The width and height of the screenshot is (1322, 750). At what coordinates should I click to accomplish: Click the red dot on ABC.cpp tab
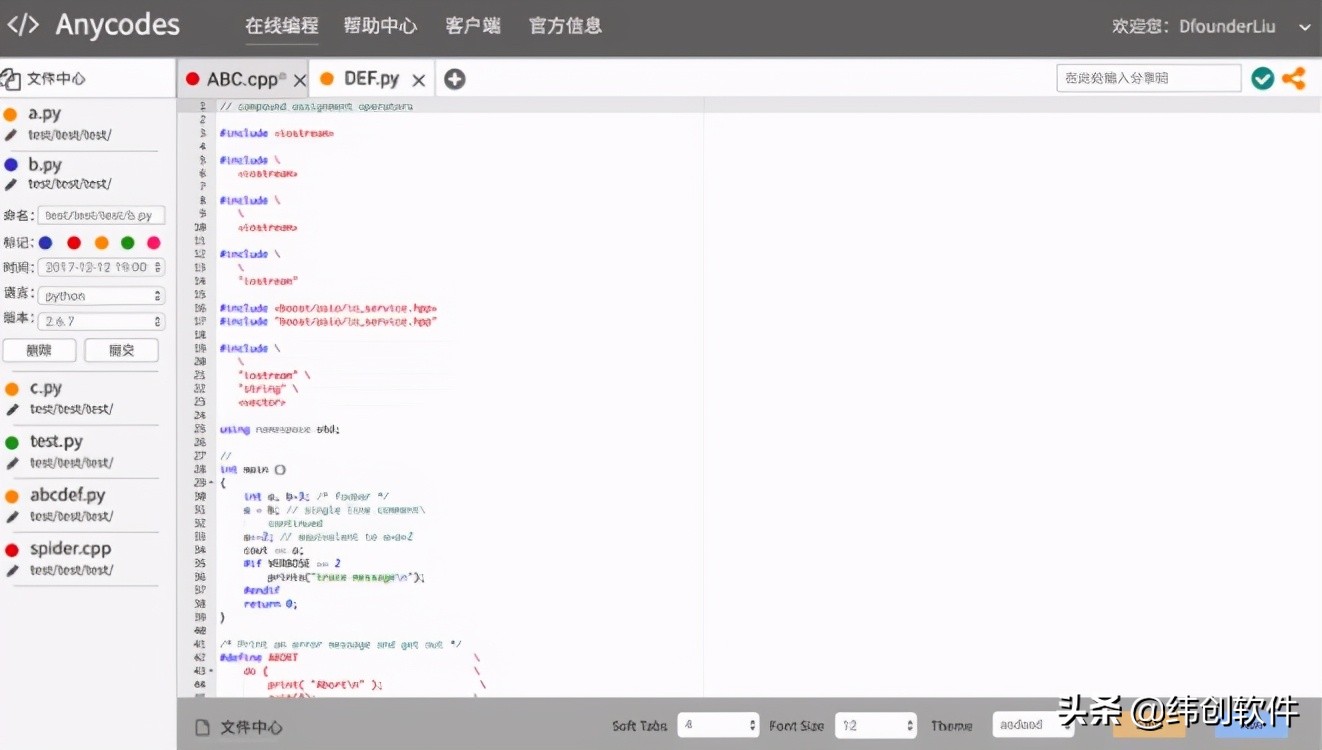[x=193, y=79]
